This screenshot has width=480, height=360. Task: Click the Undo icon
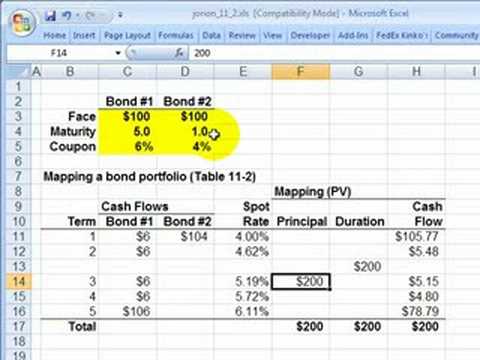coord(67,15)
